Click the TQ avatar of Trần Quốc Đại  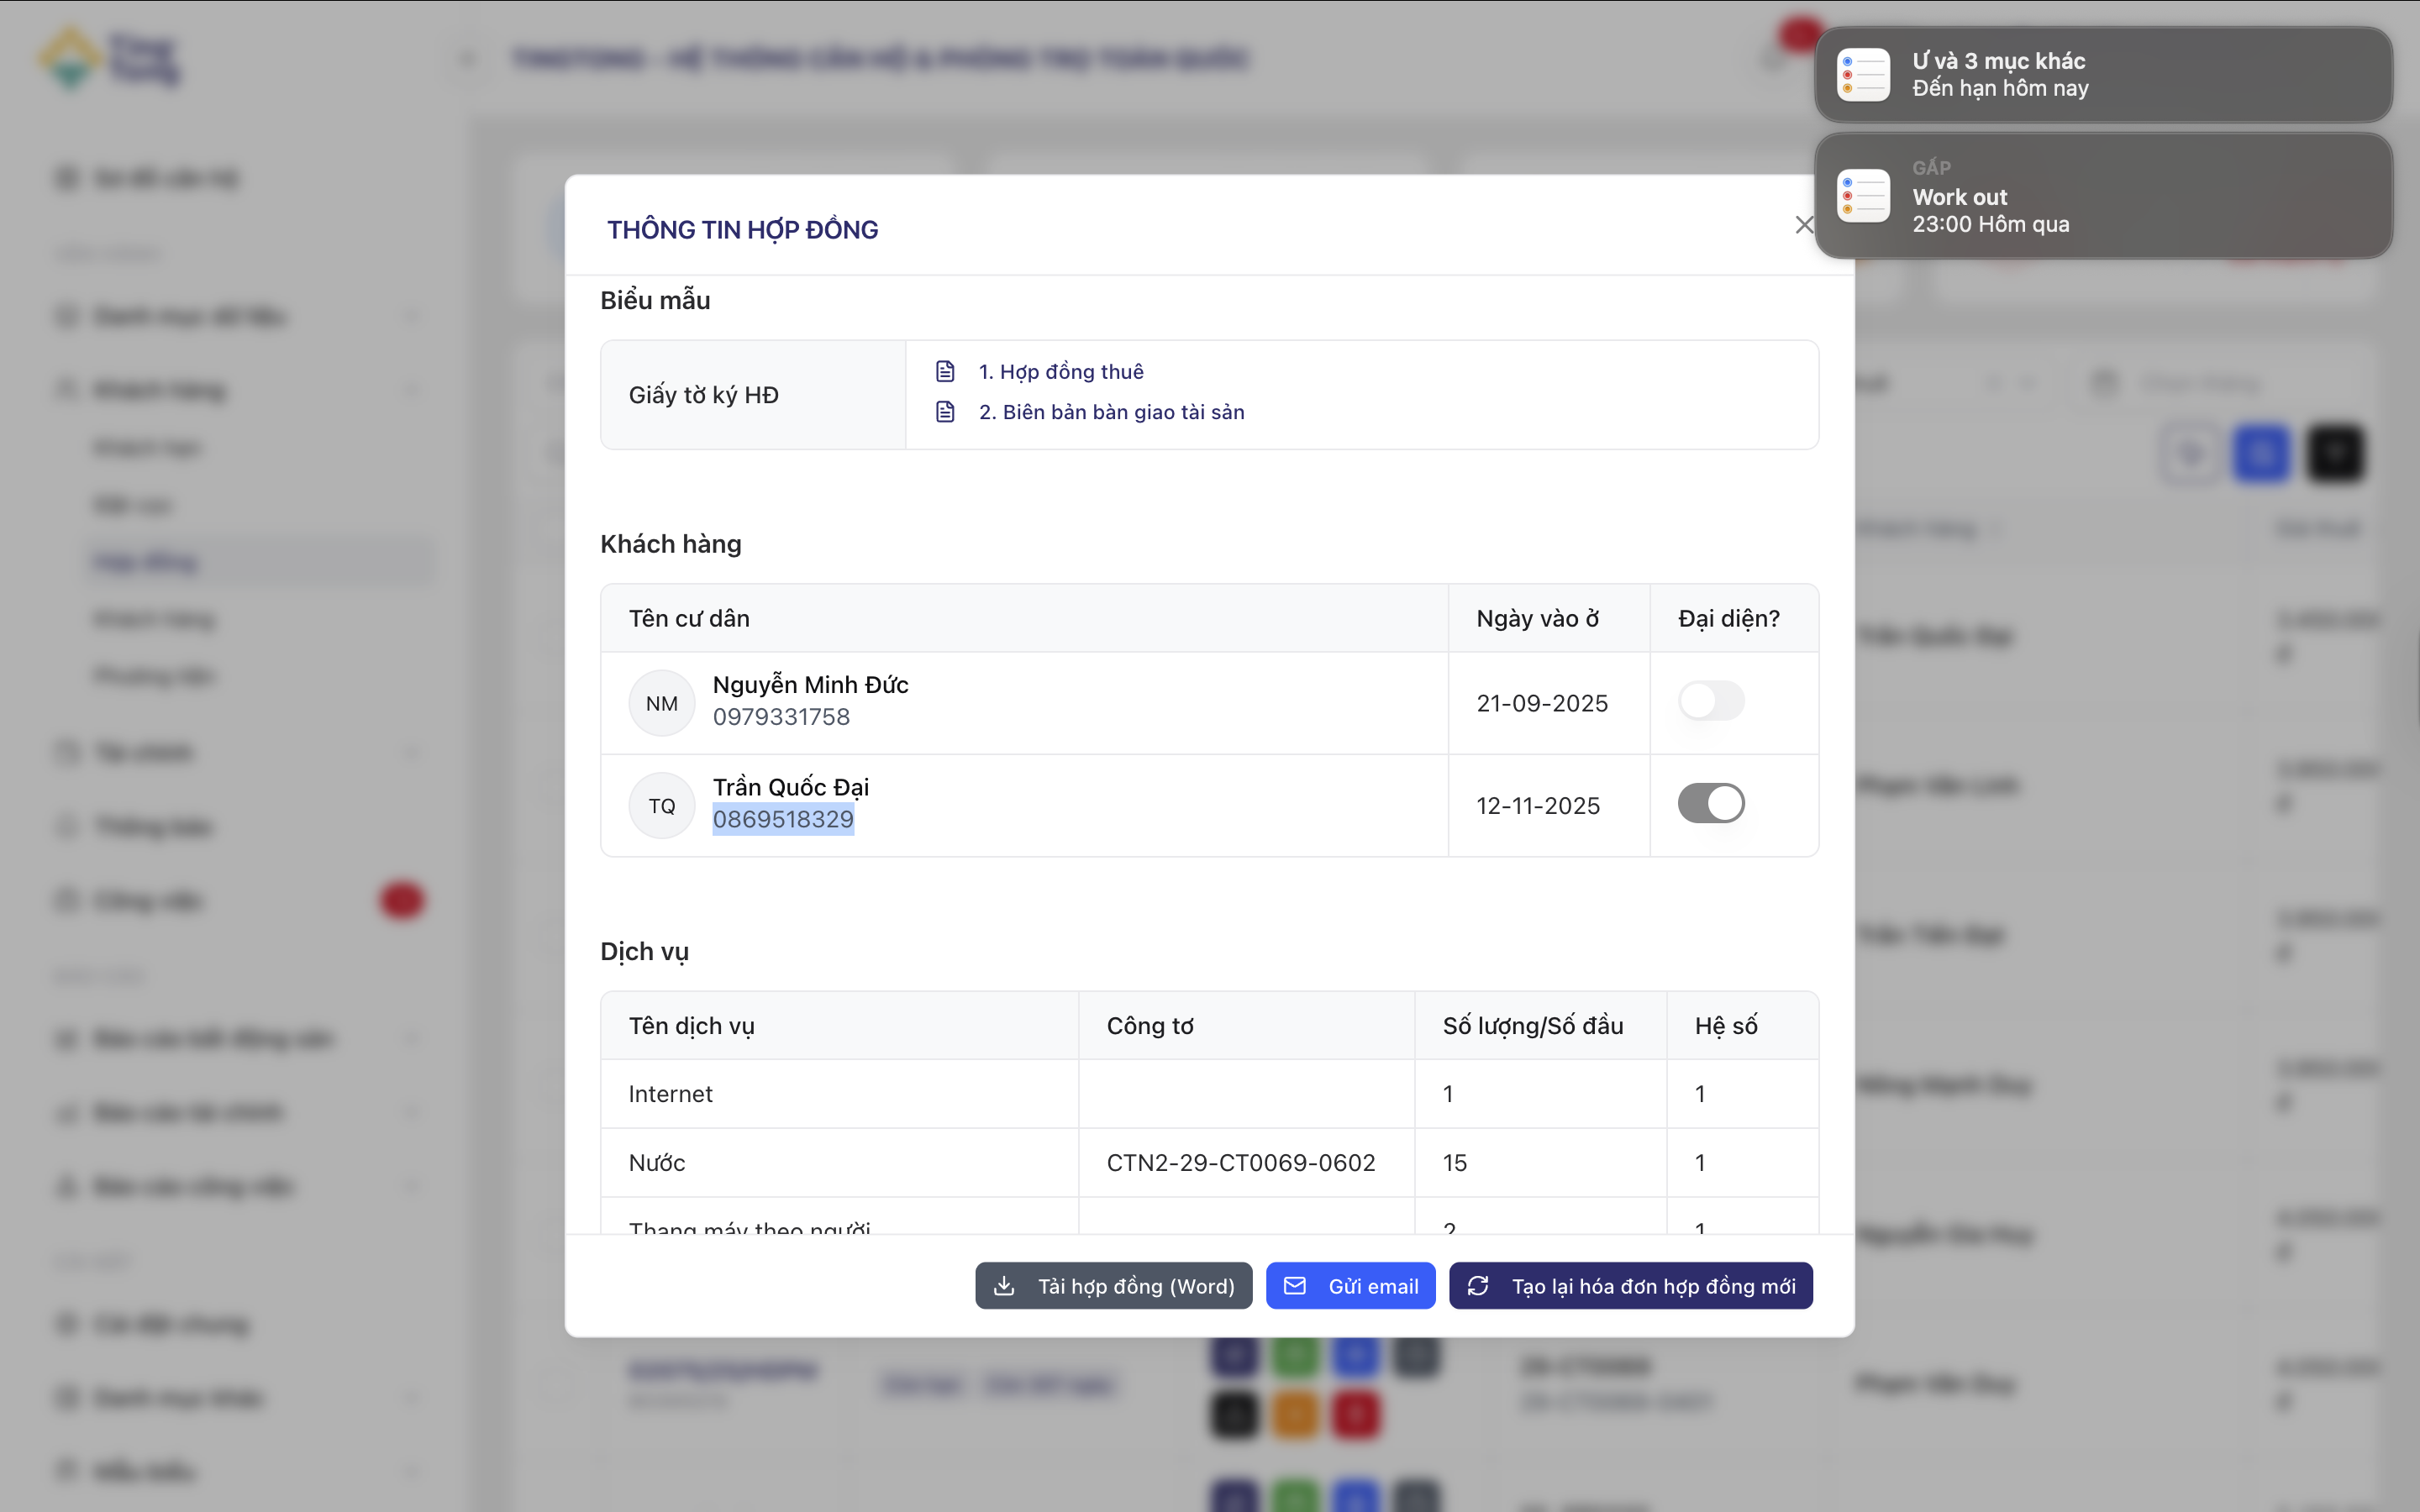click(661, 805)
